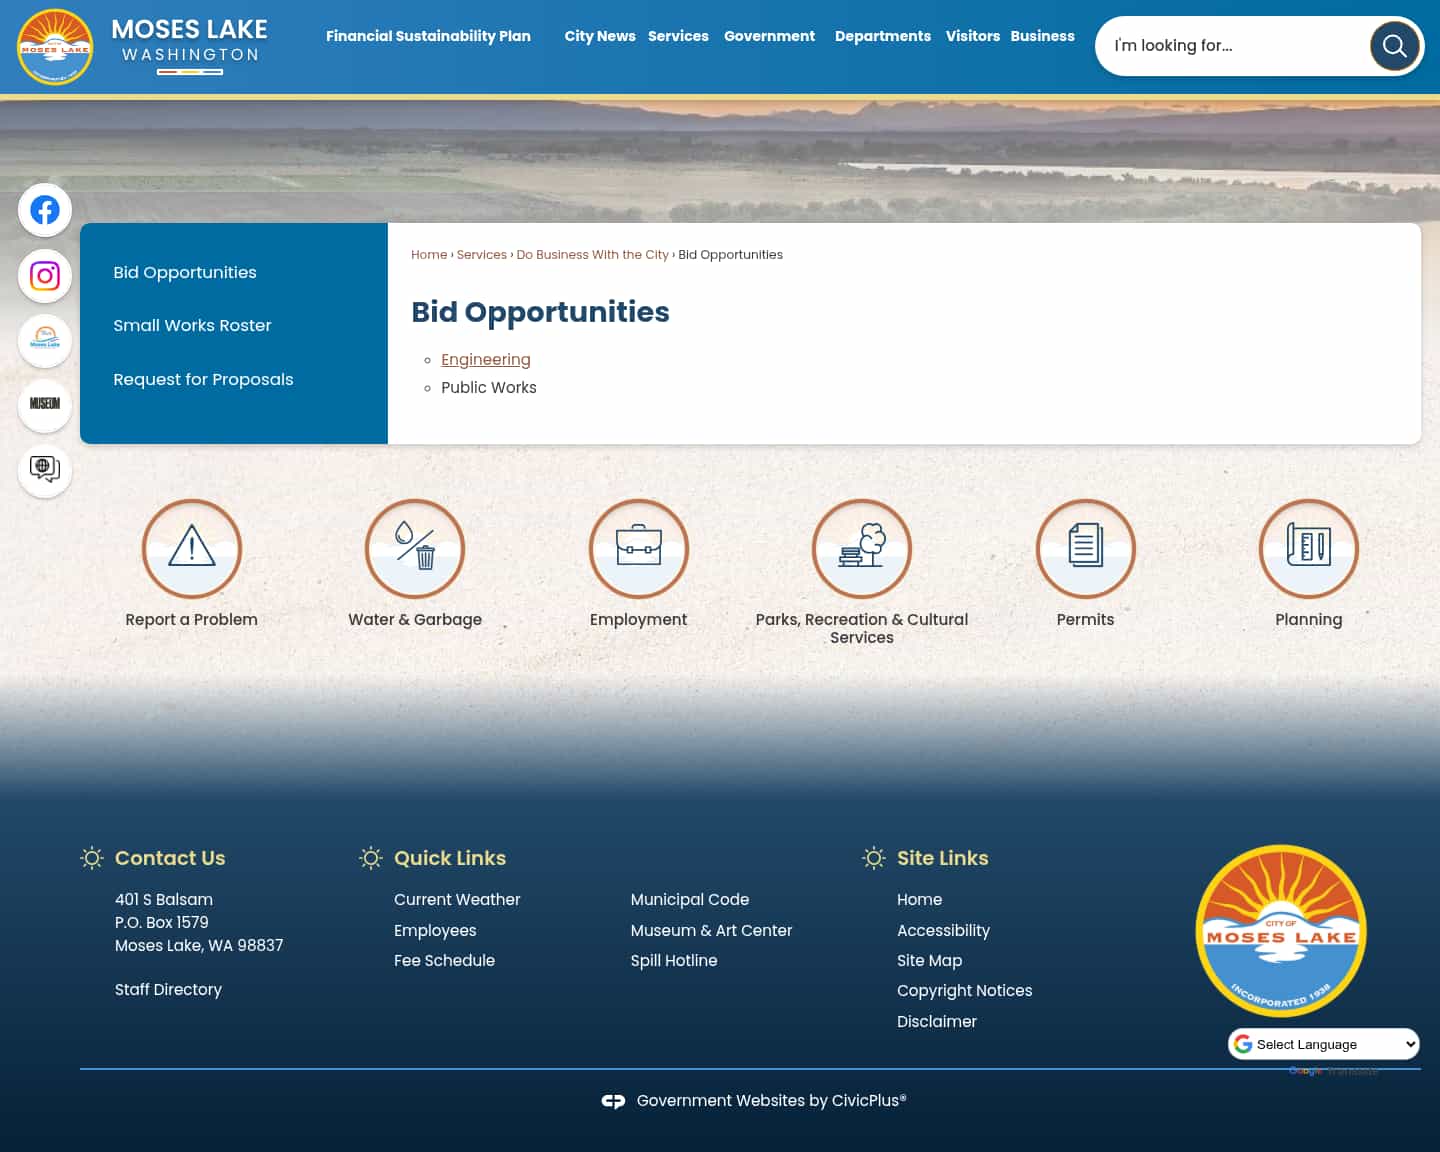Click the Staff Directory link
This screenshot has height=1152, width=1440.
168,989
